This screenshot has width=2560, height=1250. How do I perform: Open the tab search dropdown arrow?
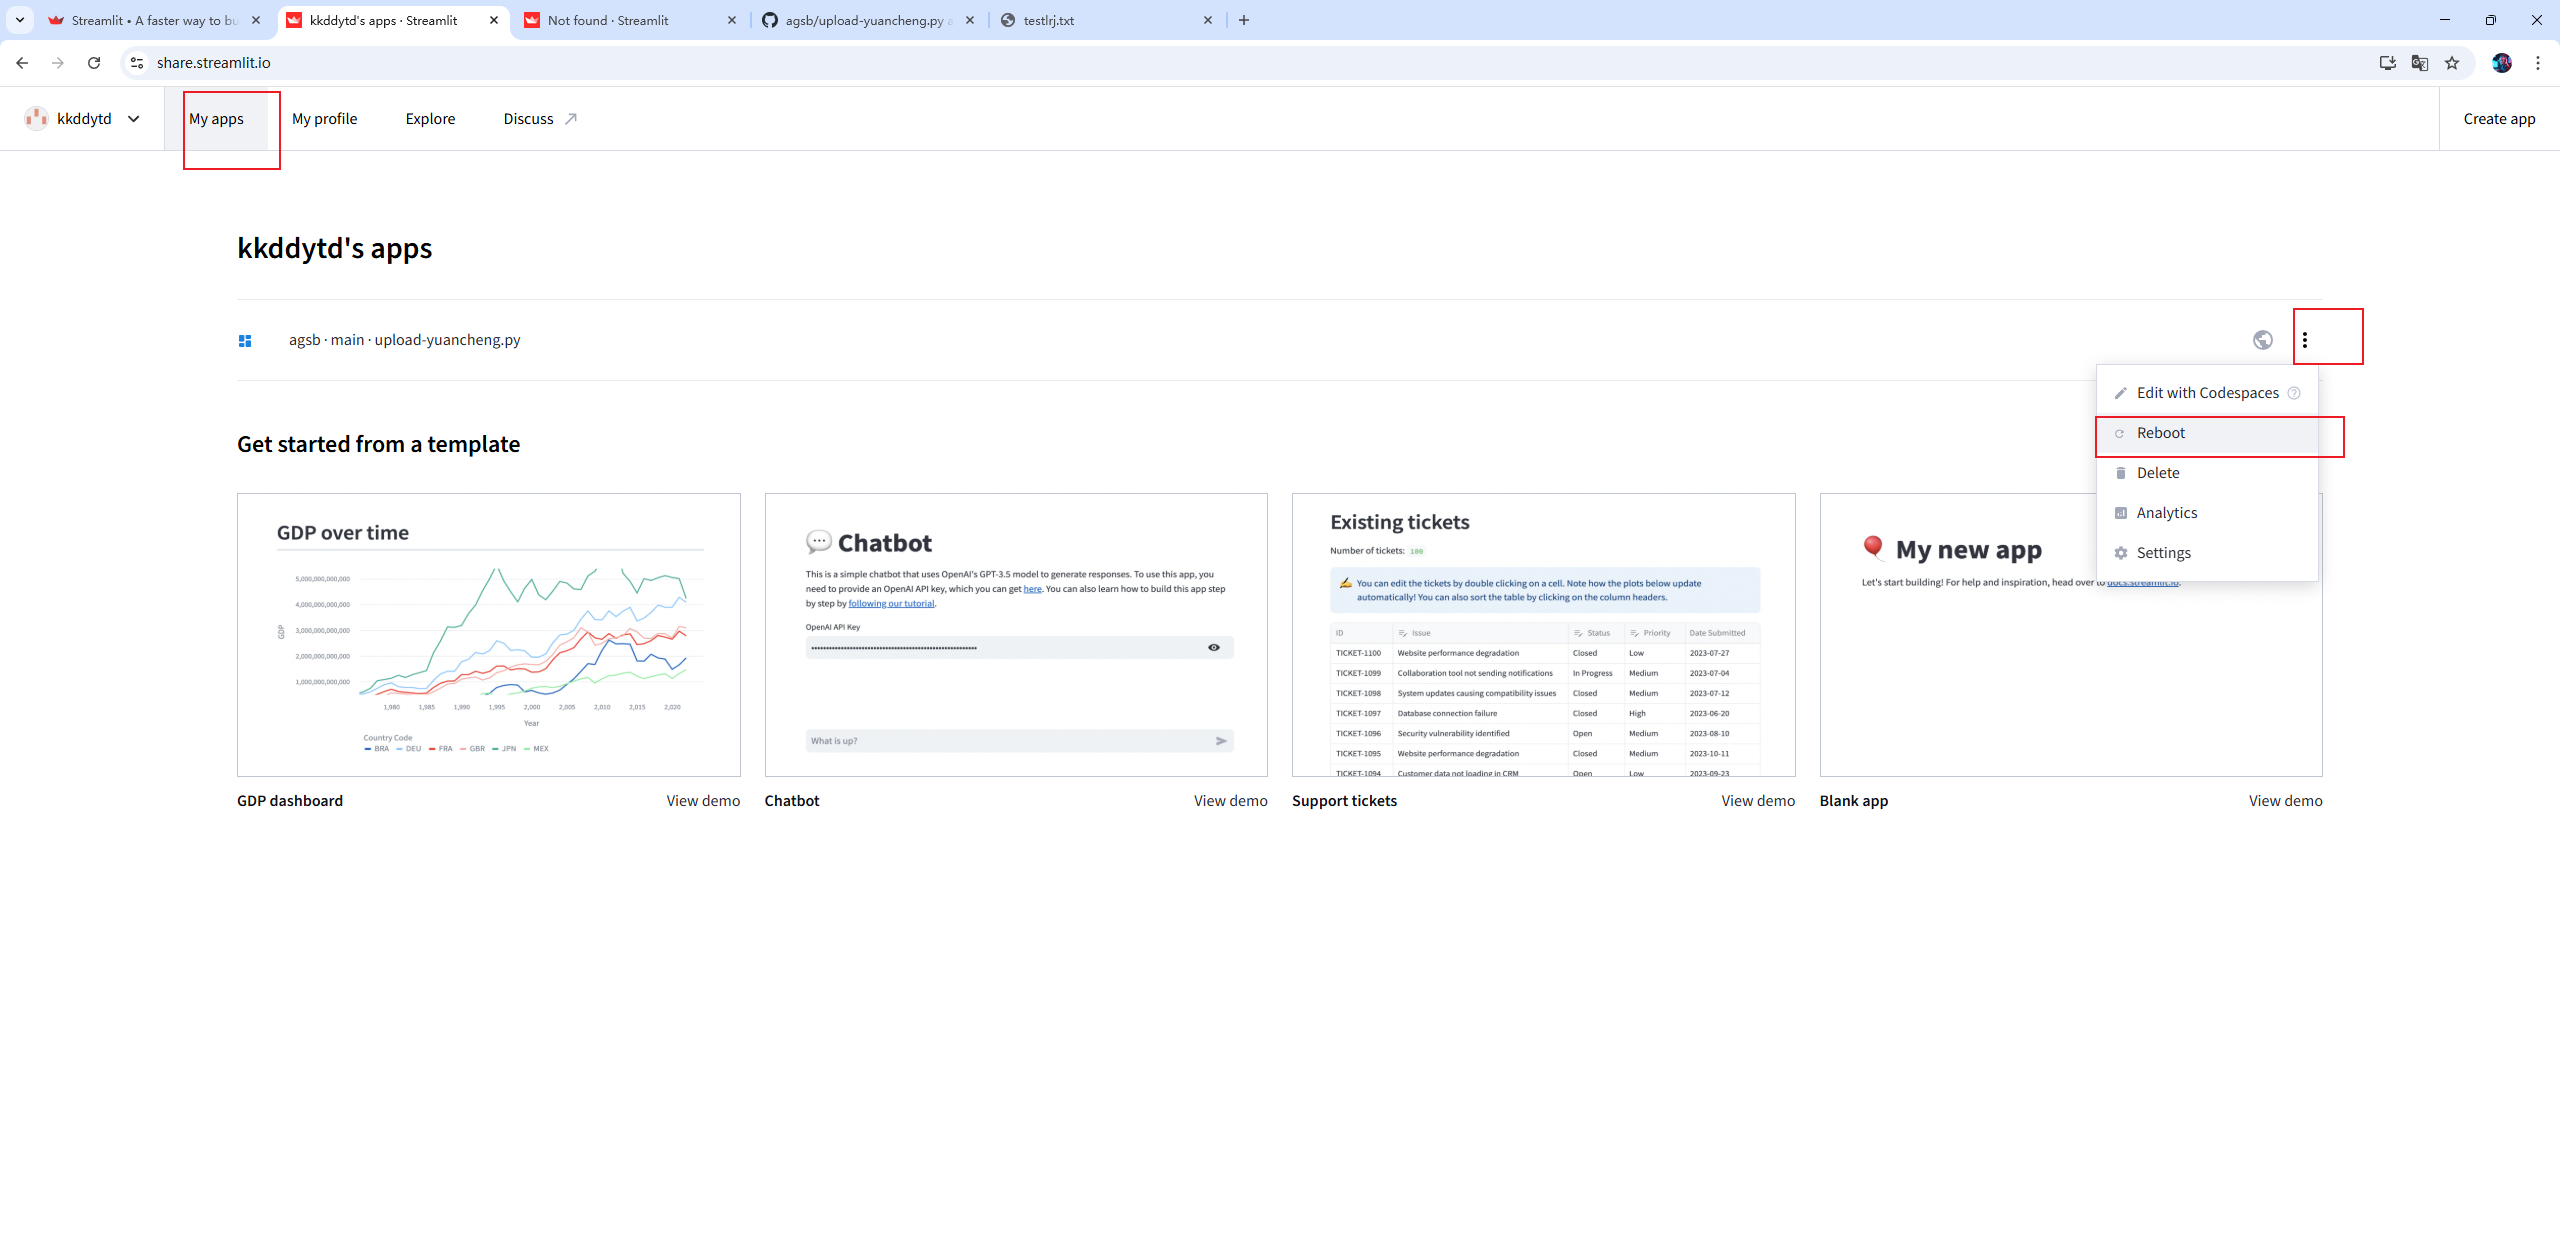click(x=20, y=20)
